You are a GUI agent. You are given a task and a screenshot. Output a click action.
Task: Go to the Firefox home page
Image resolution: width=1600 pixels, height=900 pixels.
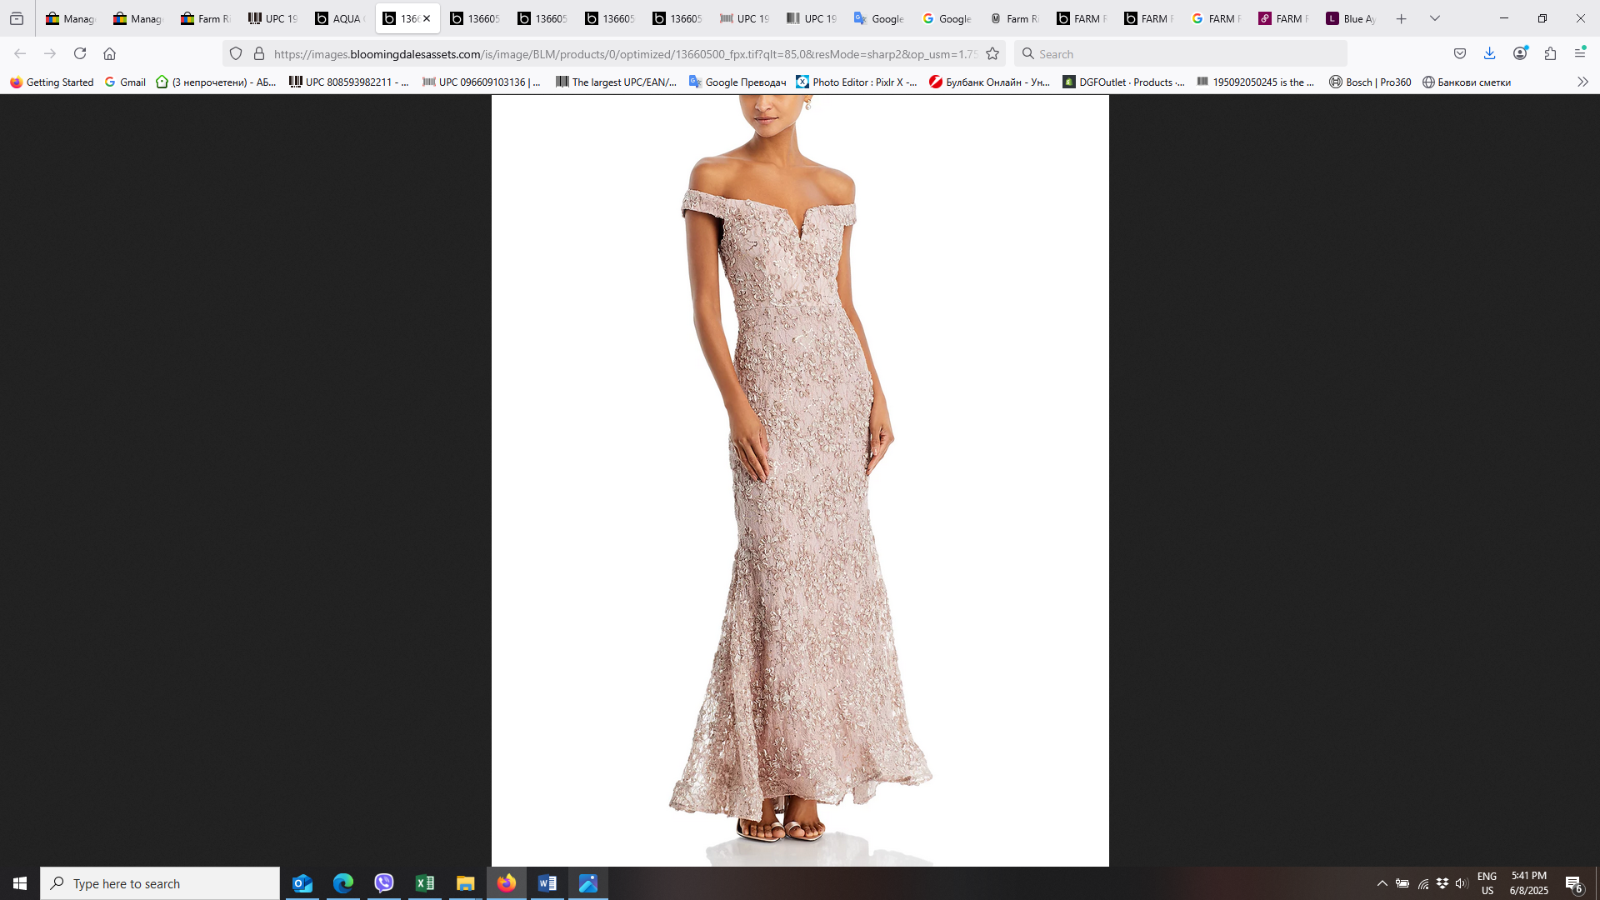[110, 54]
